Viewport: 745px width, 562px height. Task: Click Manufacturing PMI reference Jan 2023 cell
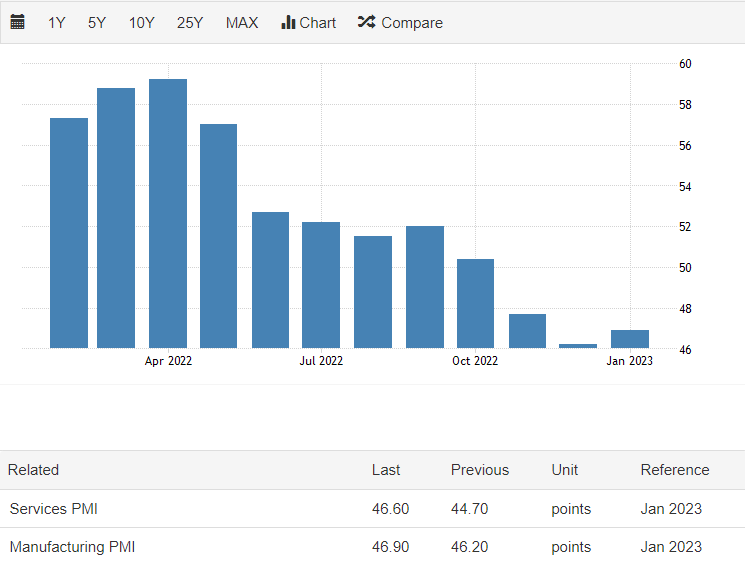(x=671, y=547)
